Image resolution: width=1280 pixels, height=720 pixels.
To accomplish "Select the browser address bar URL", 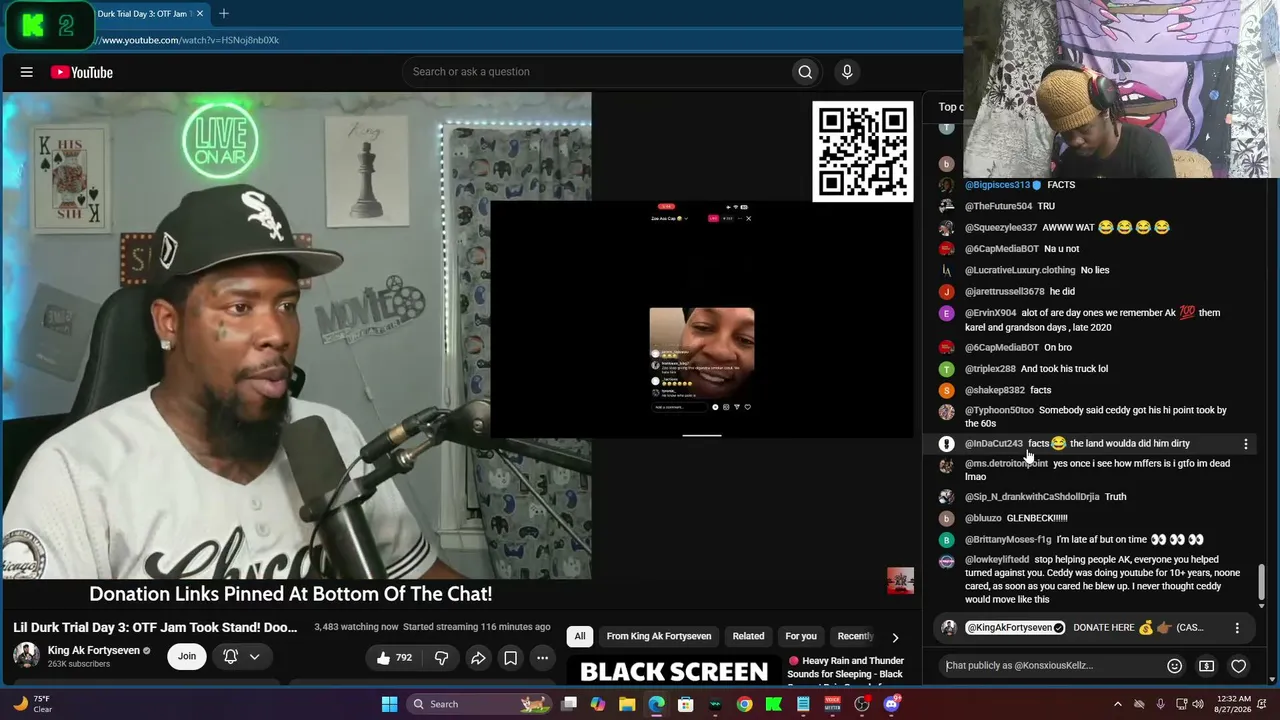I will [x=189, y=40].
